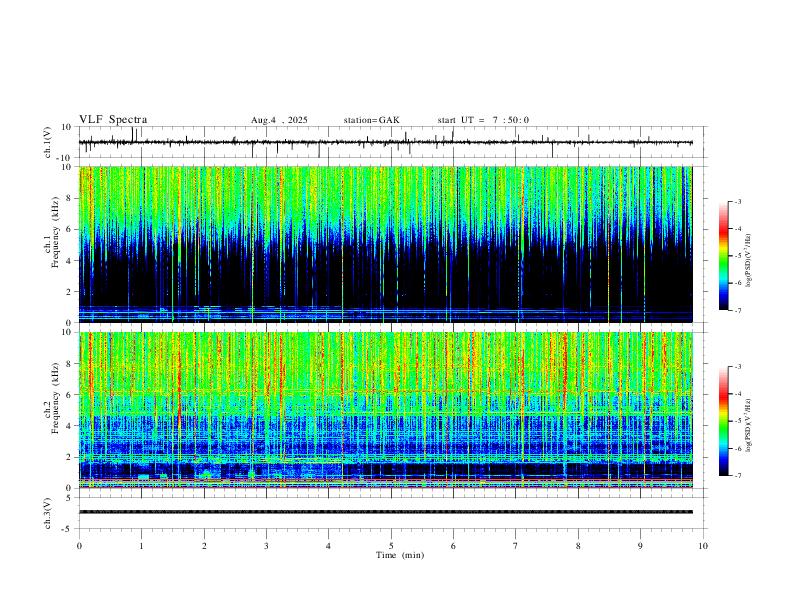792x612 pixels.
Task: Click the "5" tick on ch.3(V) axis
Action: pyautogui.click(x=70, y=498)
